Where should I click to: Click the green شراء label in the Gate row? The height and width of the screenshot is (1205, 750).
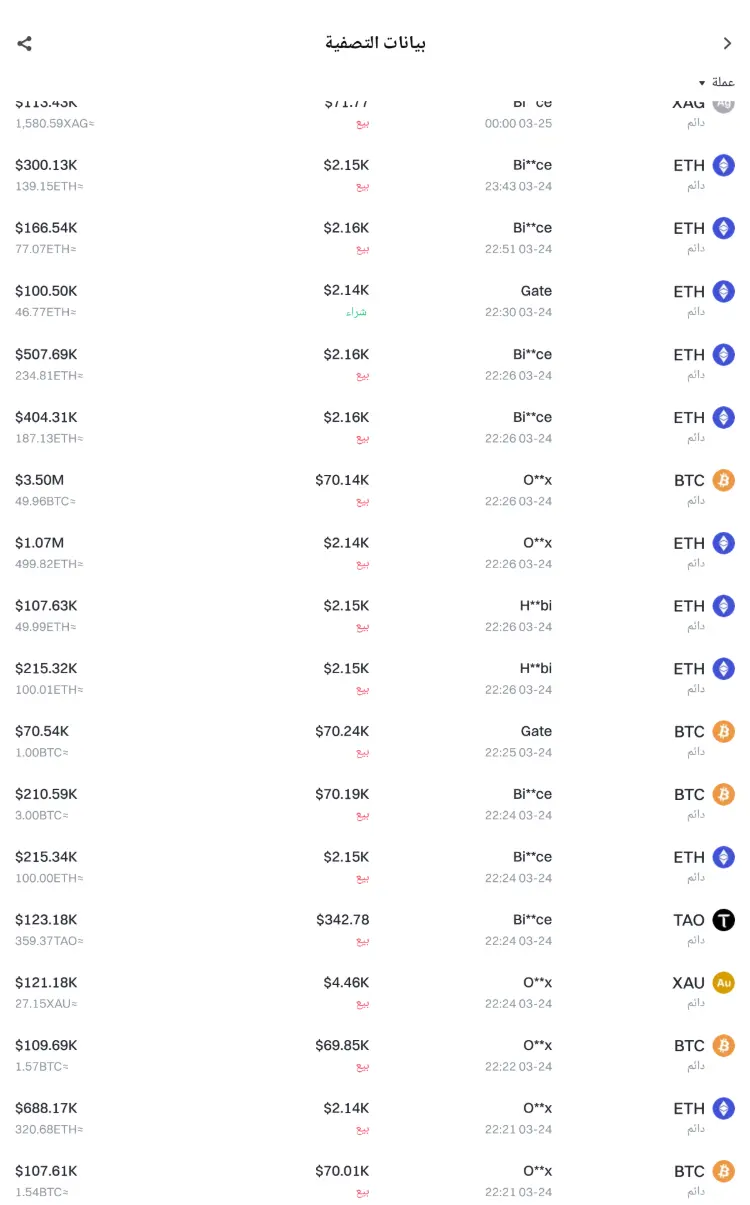pyautogui.click(x=357, y=312)
